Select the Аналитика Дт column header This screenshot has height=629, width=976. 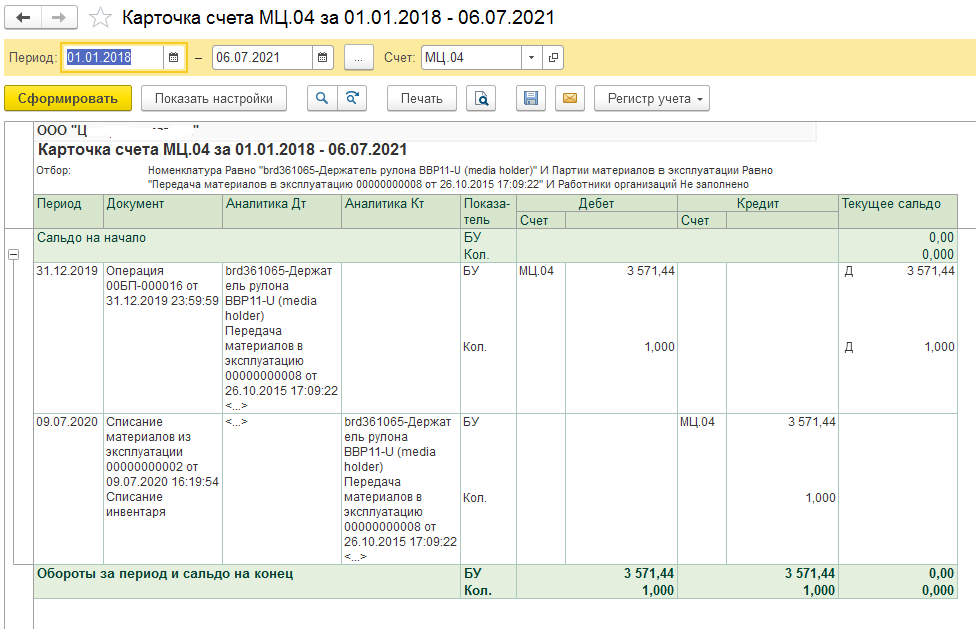281,212
